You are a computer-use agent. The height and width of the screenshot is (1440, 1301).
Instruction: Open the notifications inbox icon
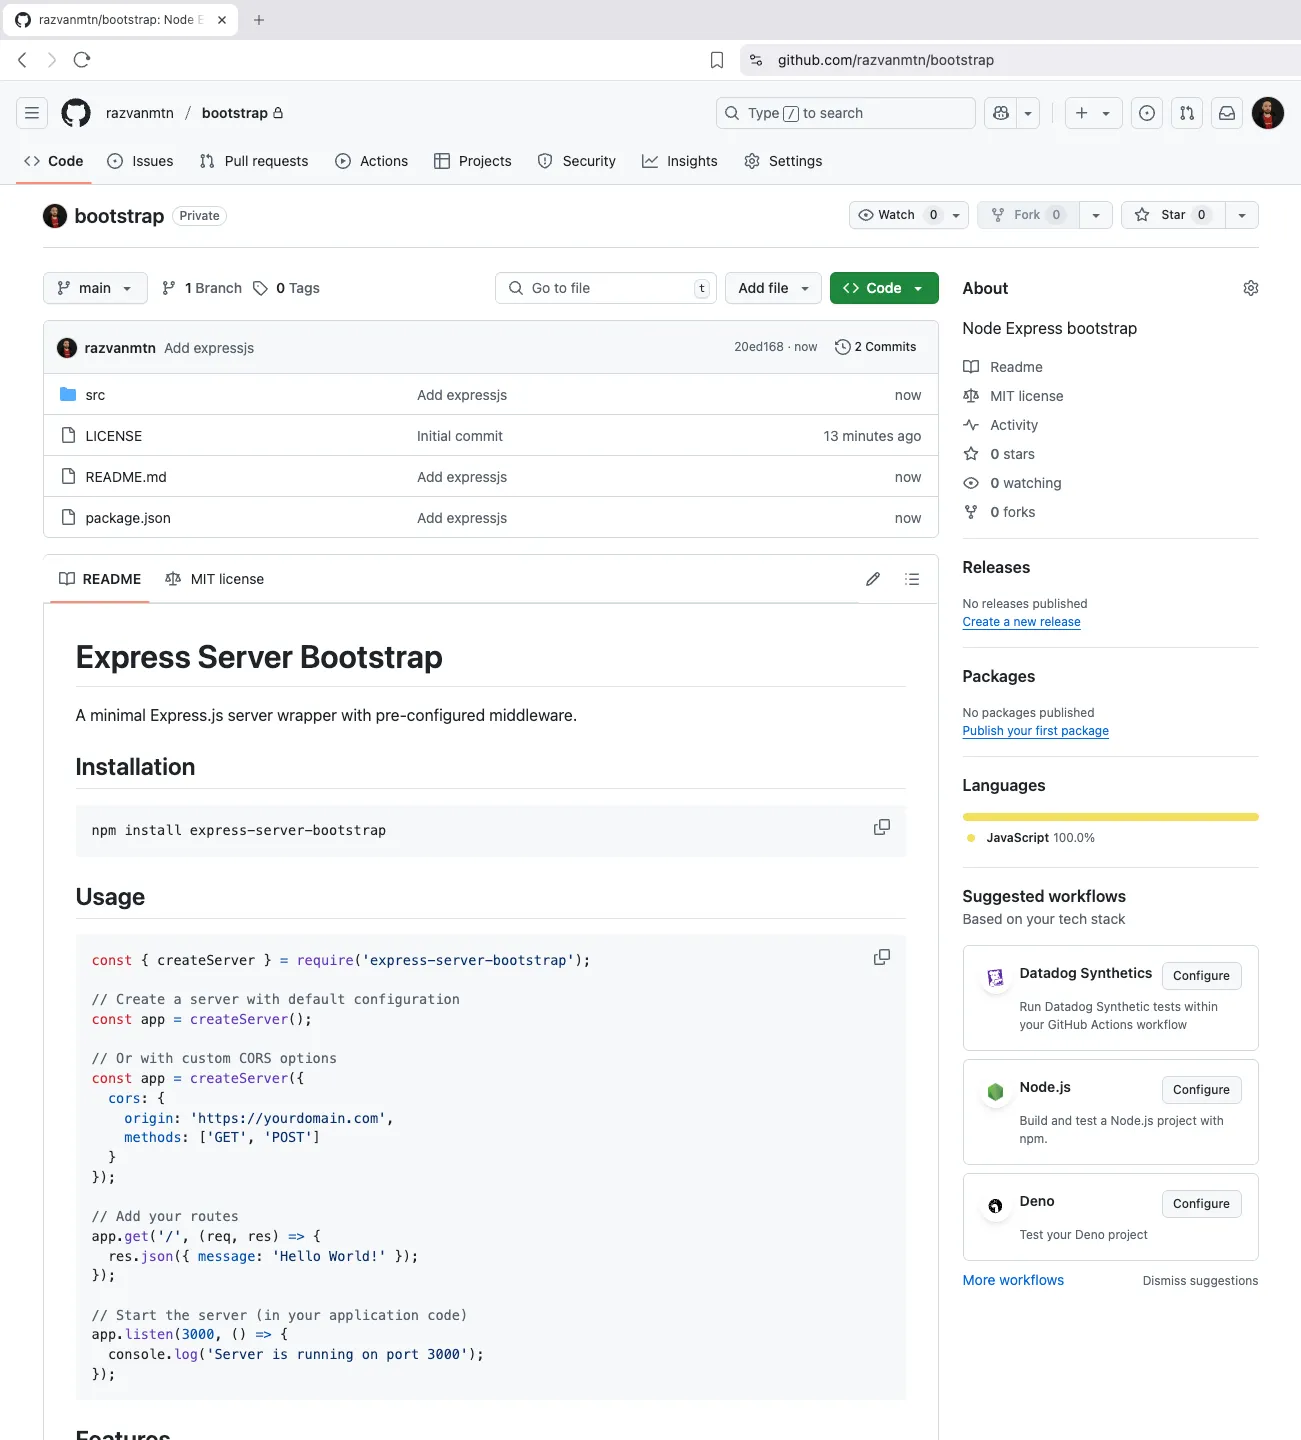pos(1227,113)
